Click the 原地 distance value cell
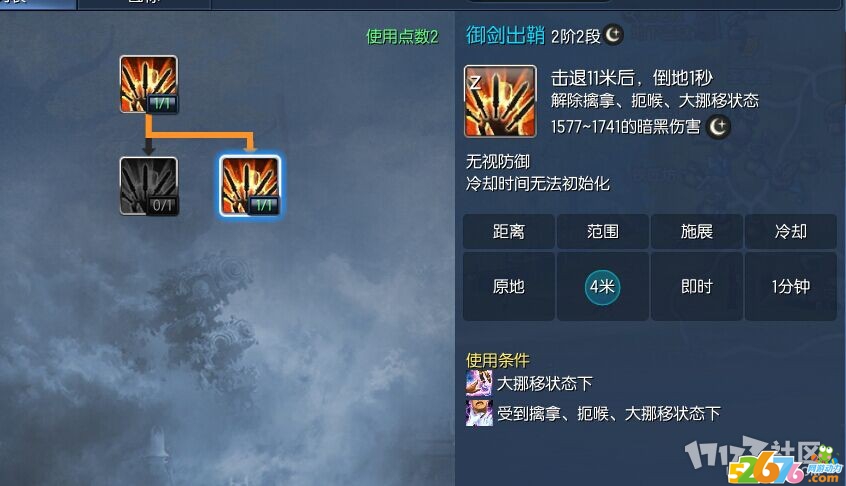Screen dimensions: 846x486 [x=508, y=286]
